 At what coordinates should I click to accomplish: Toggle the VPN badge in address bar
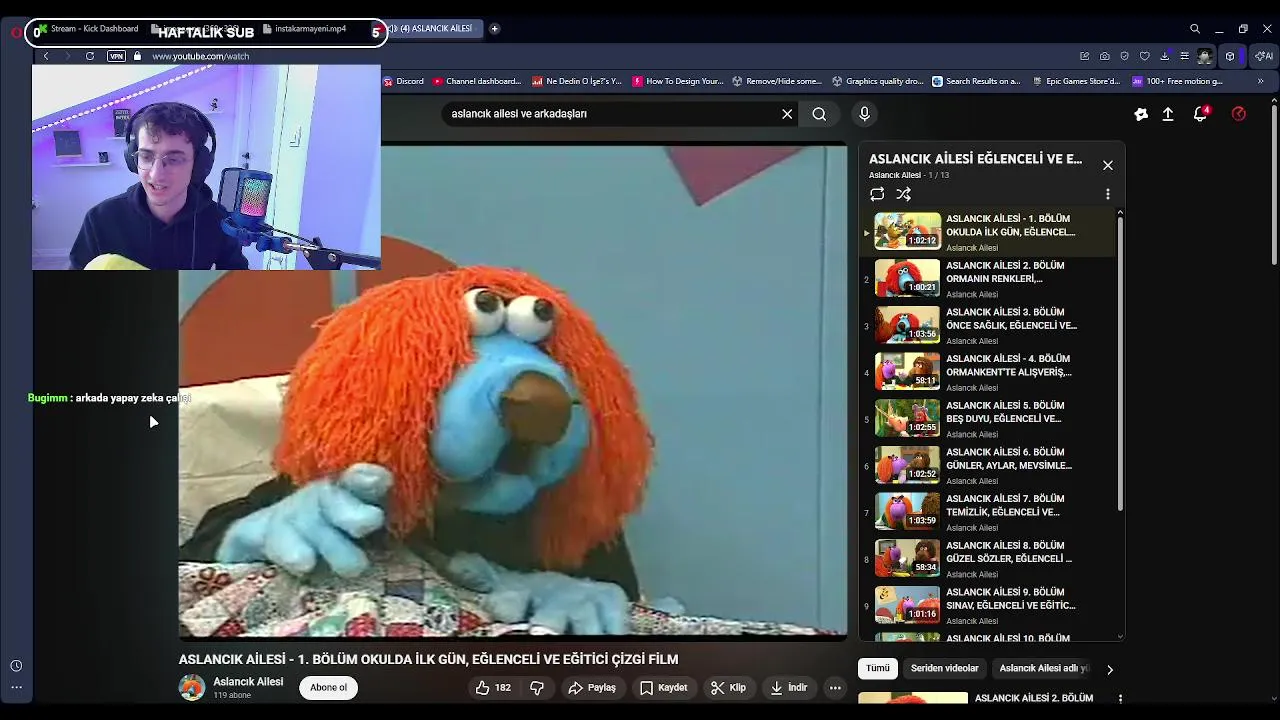pos(116,56)
